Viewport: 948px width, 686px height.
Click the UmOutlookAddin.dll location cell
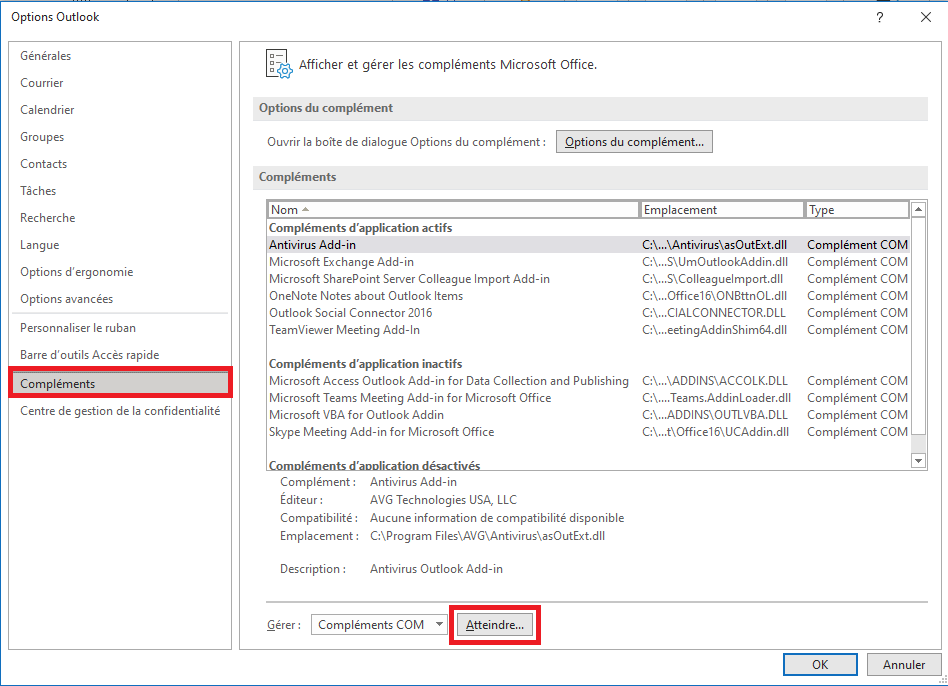715,262
